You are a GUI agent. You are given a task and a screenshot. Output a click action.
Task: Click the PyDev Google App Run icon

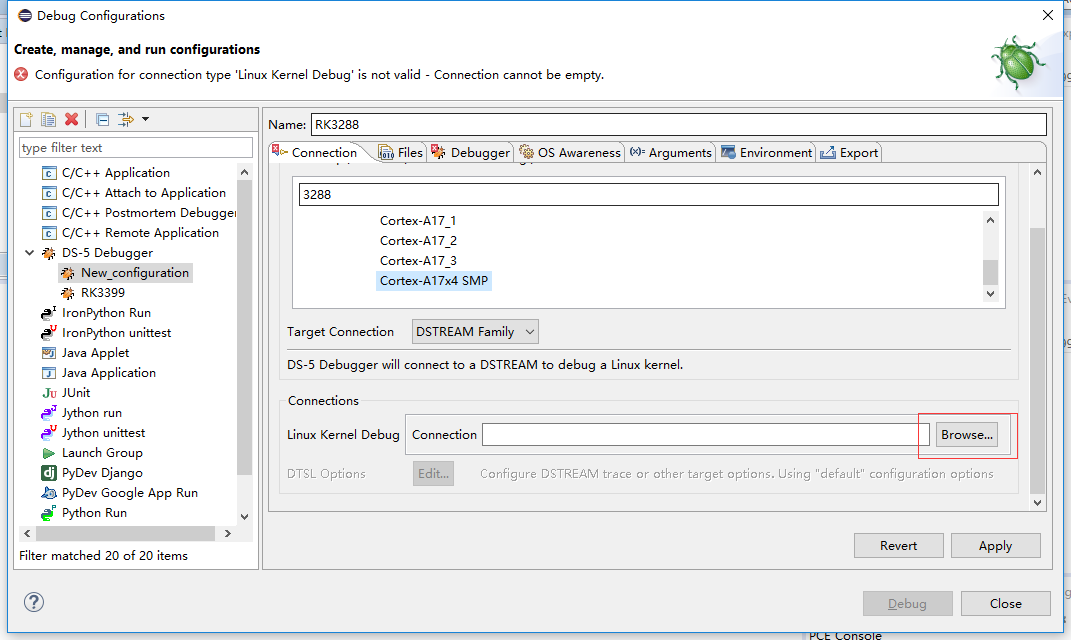(48, 492)
